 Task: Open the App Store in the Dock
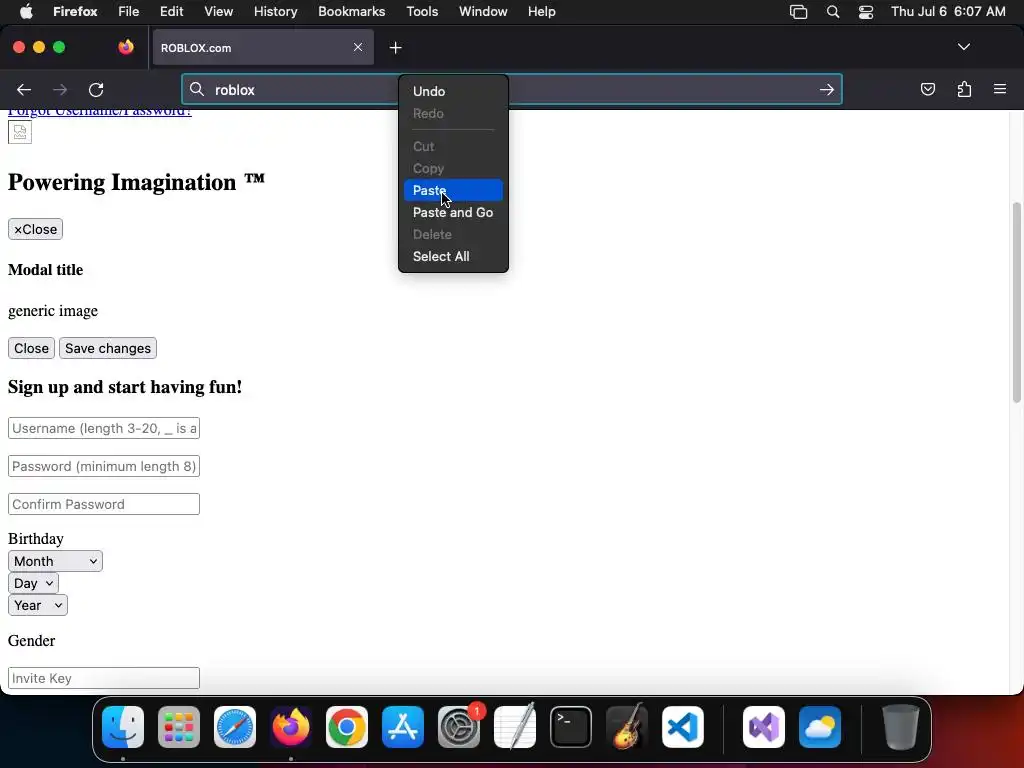tap(403, 727)
